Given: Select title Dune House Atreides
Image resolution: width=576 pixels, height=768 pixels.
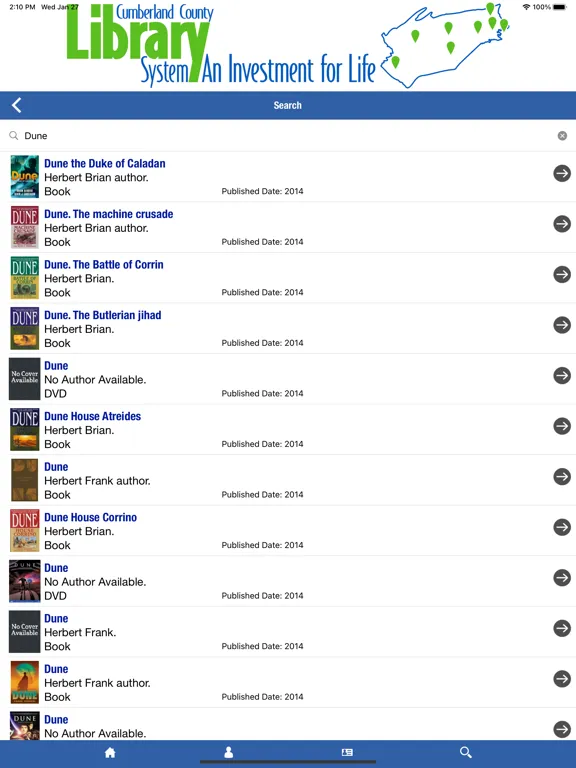Looking at the screenshot, I should 93,416.
